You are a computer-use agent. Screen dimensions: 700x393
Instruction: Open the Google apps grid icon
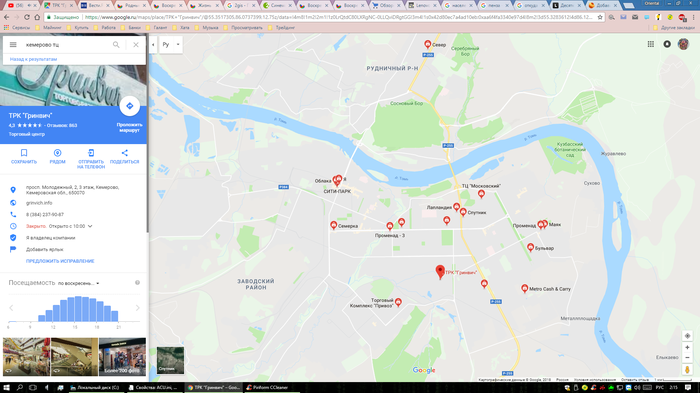(651, 44)
